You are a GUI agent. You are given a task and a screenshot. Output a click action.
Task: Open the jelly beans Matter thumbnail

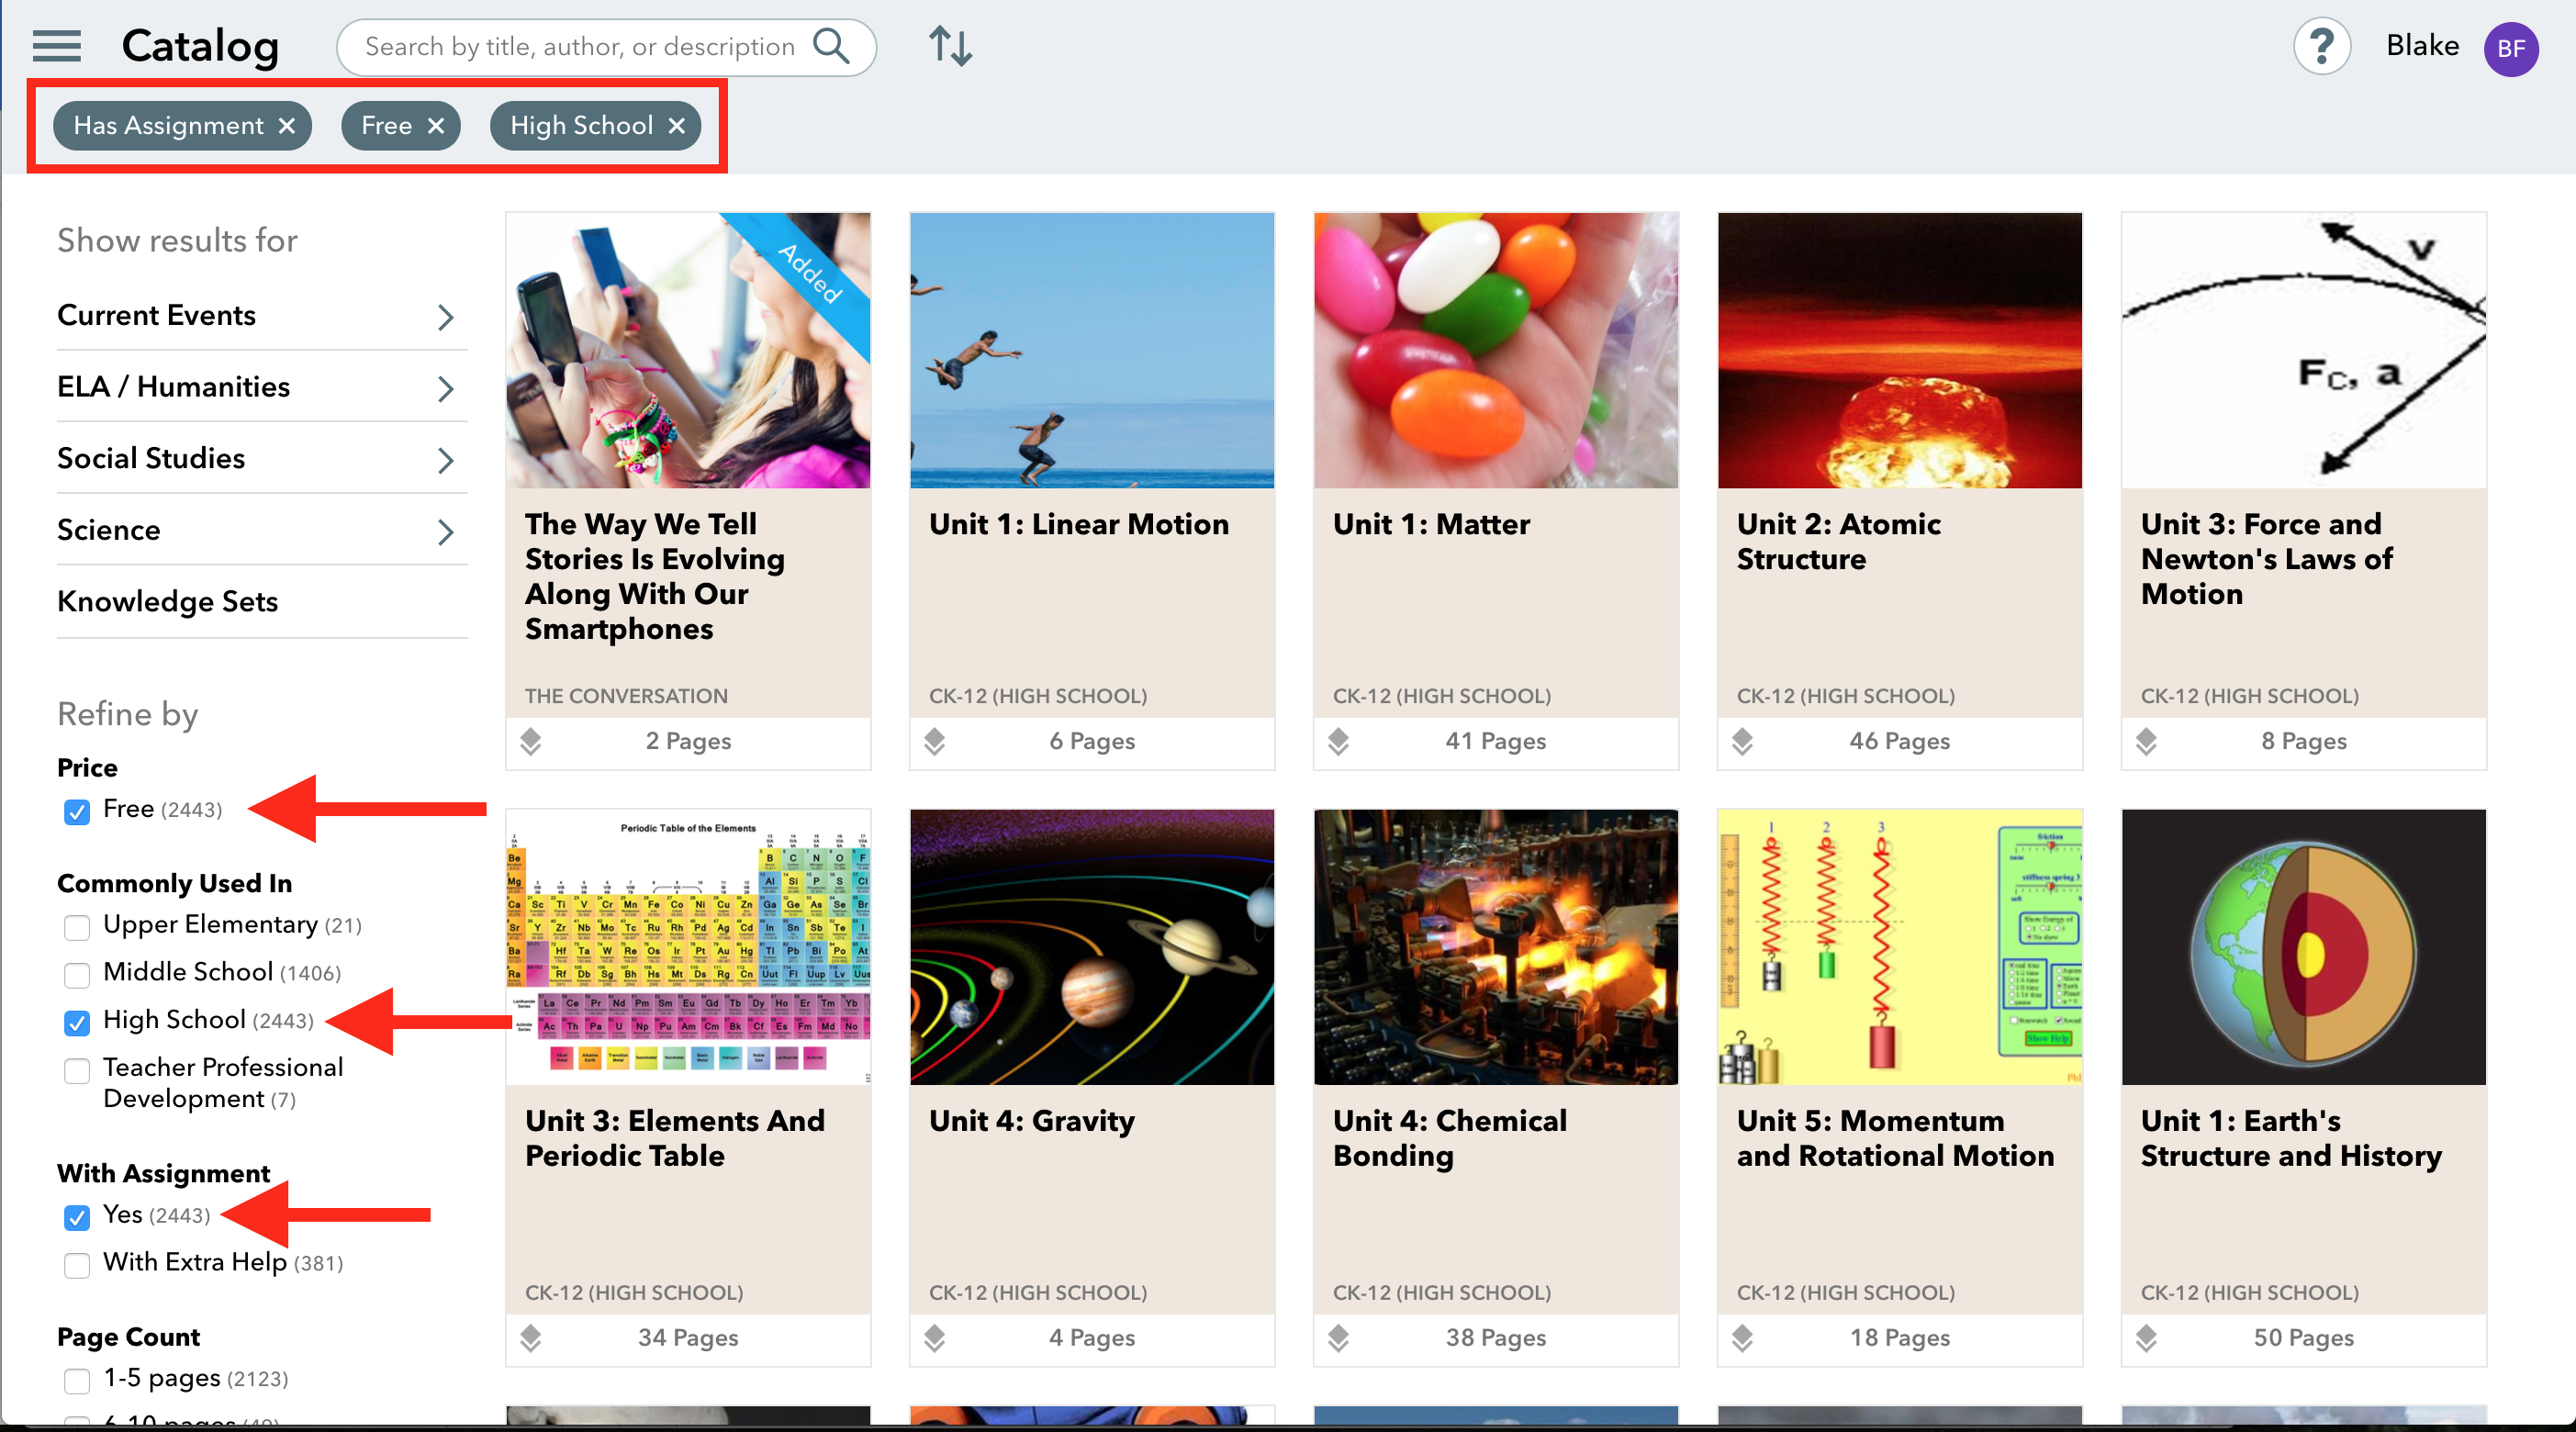click(1496, 350)
